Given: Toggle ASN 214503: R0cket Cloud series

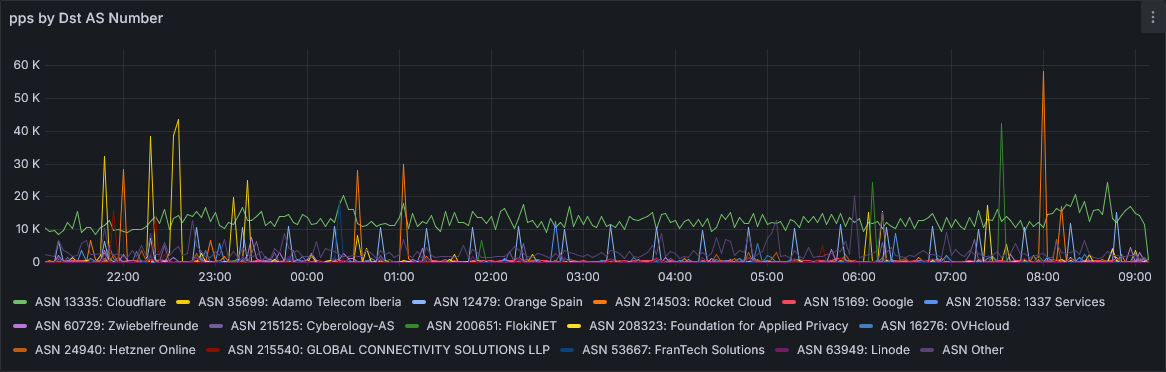Looking at the screenshot, I should coord(693,302).
